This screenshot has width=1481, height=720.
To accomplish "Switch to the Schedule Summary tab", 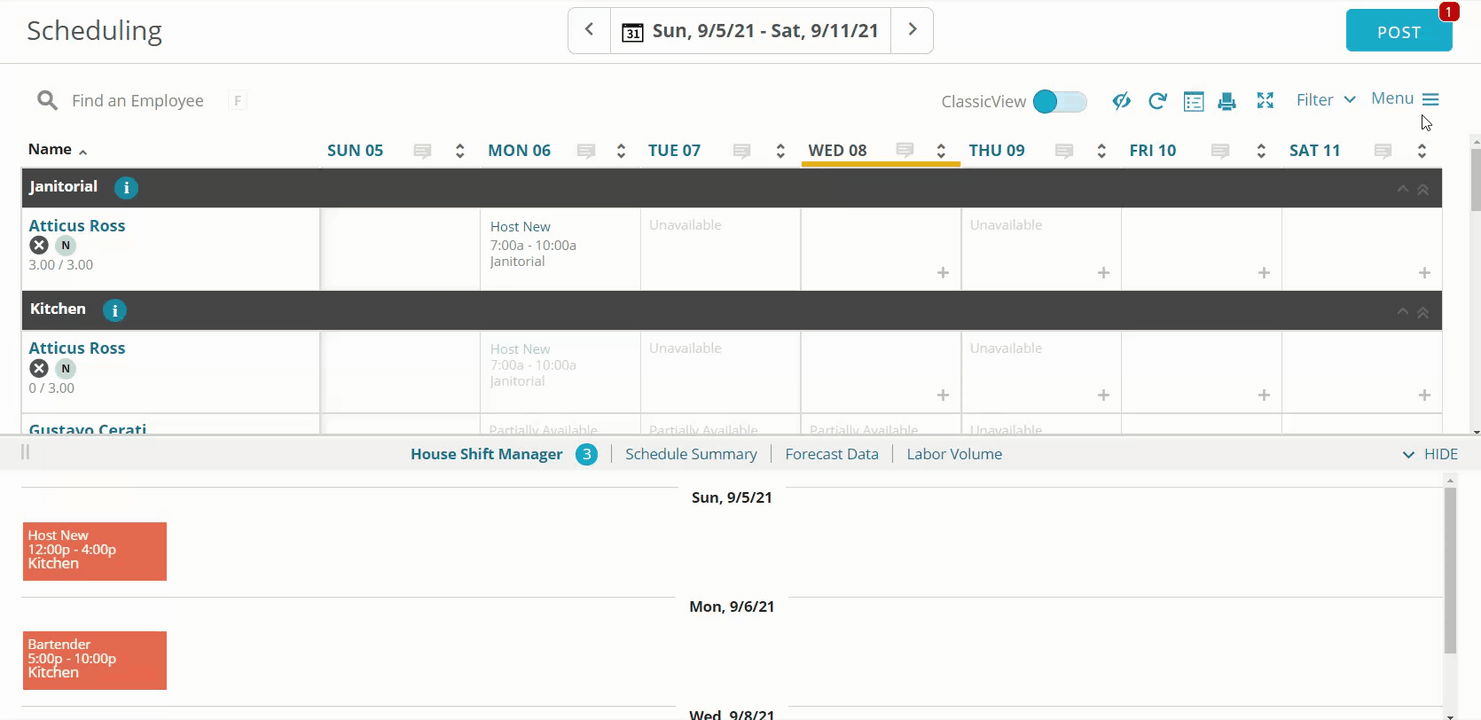I will tap(690, 454).
